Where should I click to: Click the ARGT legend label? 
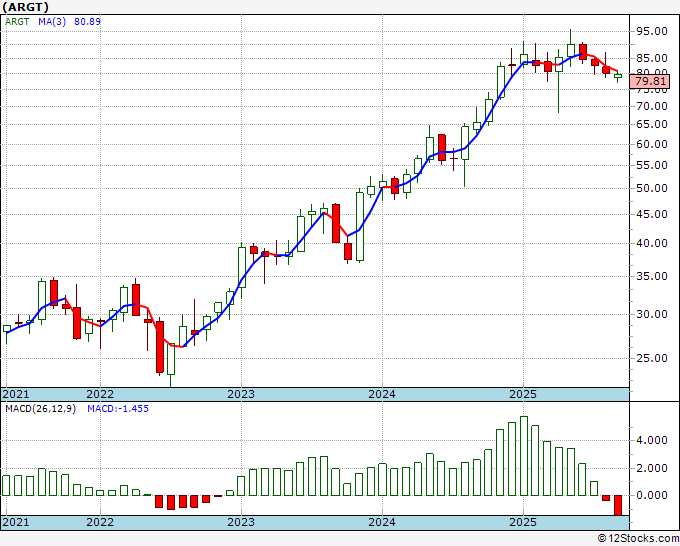click(17, 22)
